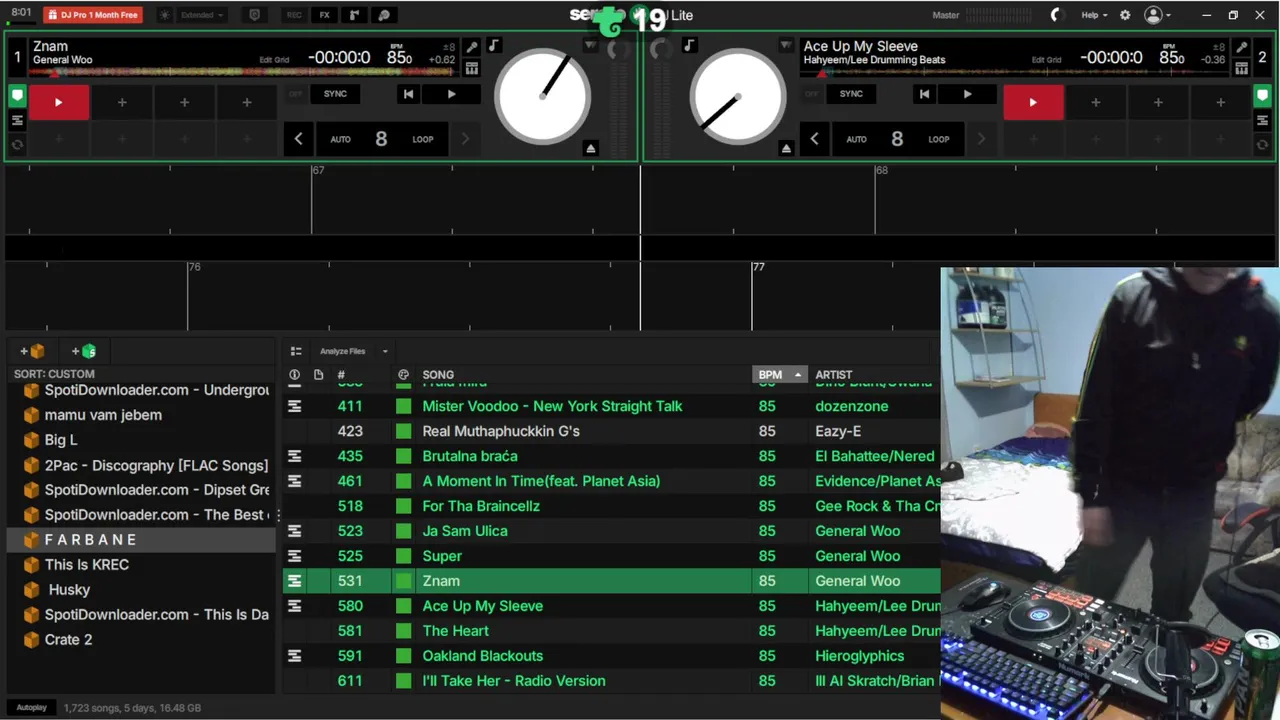
Task: Open the Extended view mode dropdown
Action: tap(203, 15)
